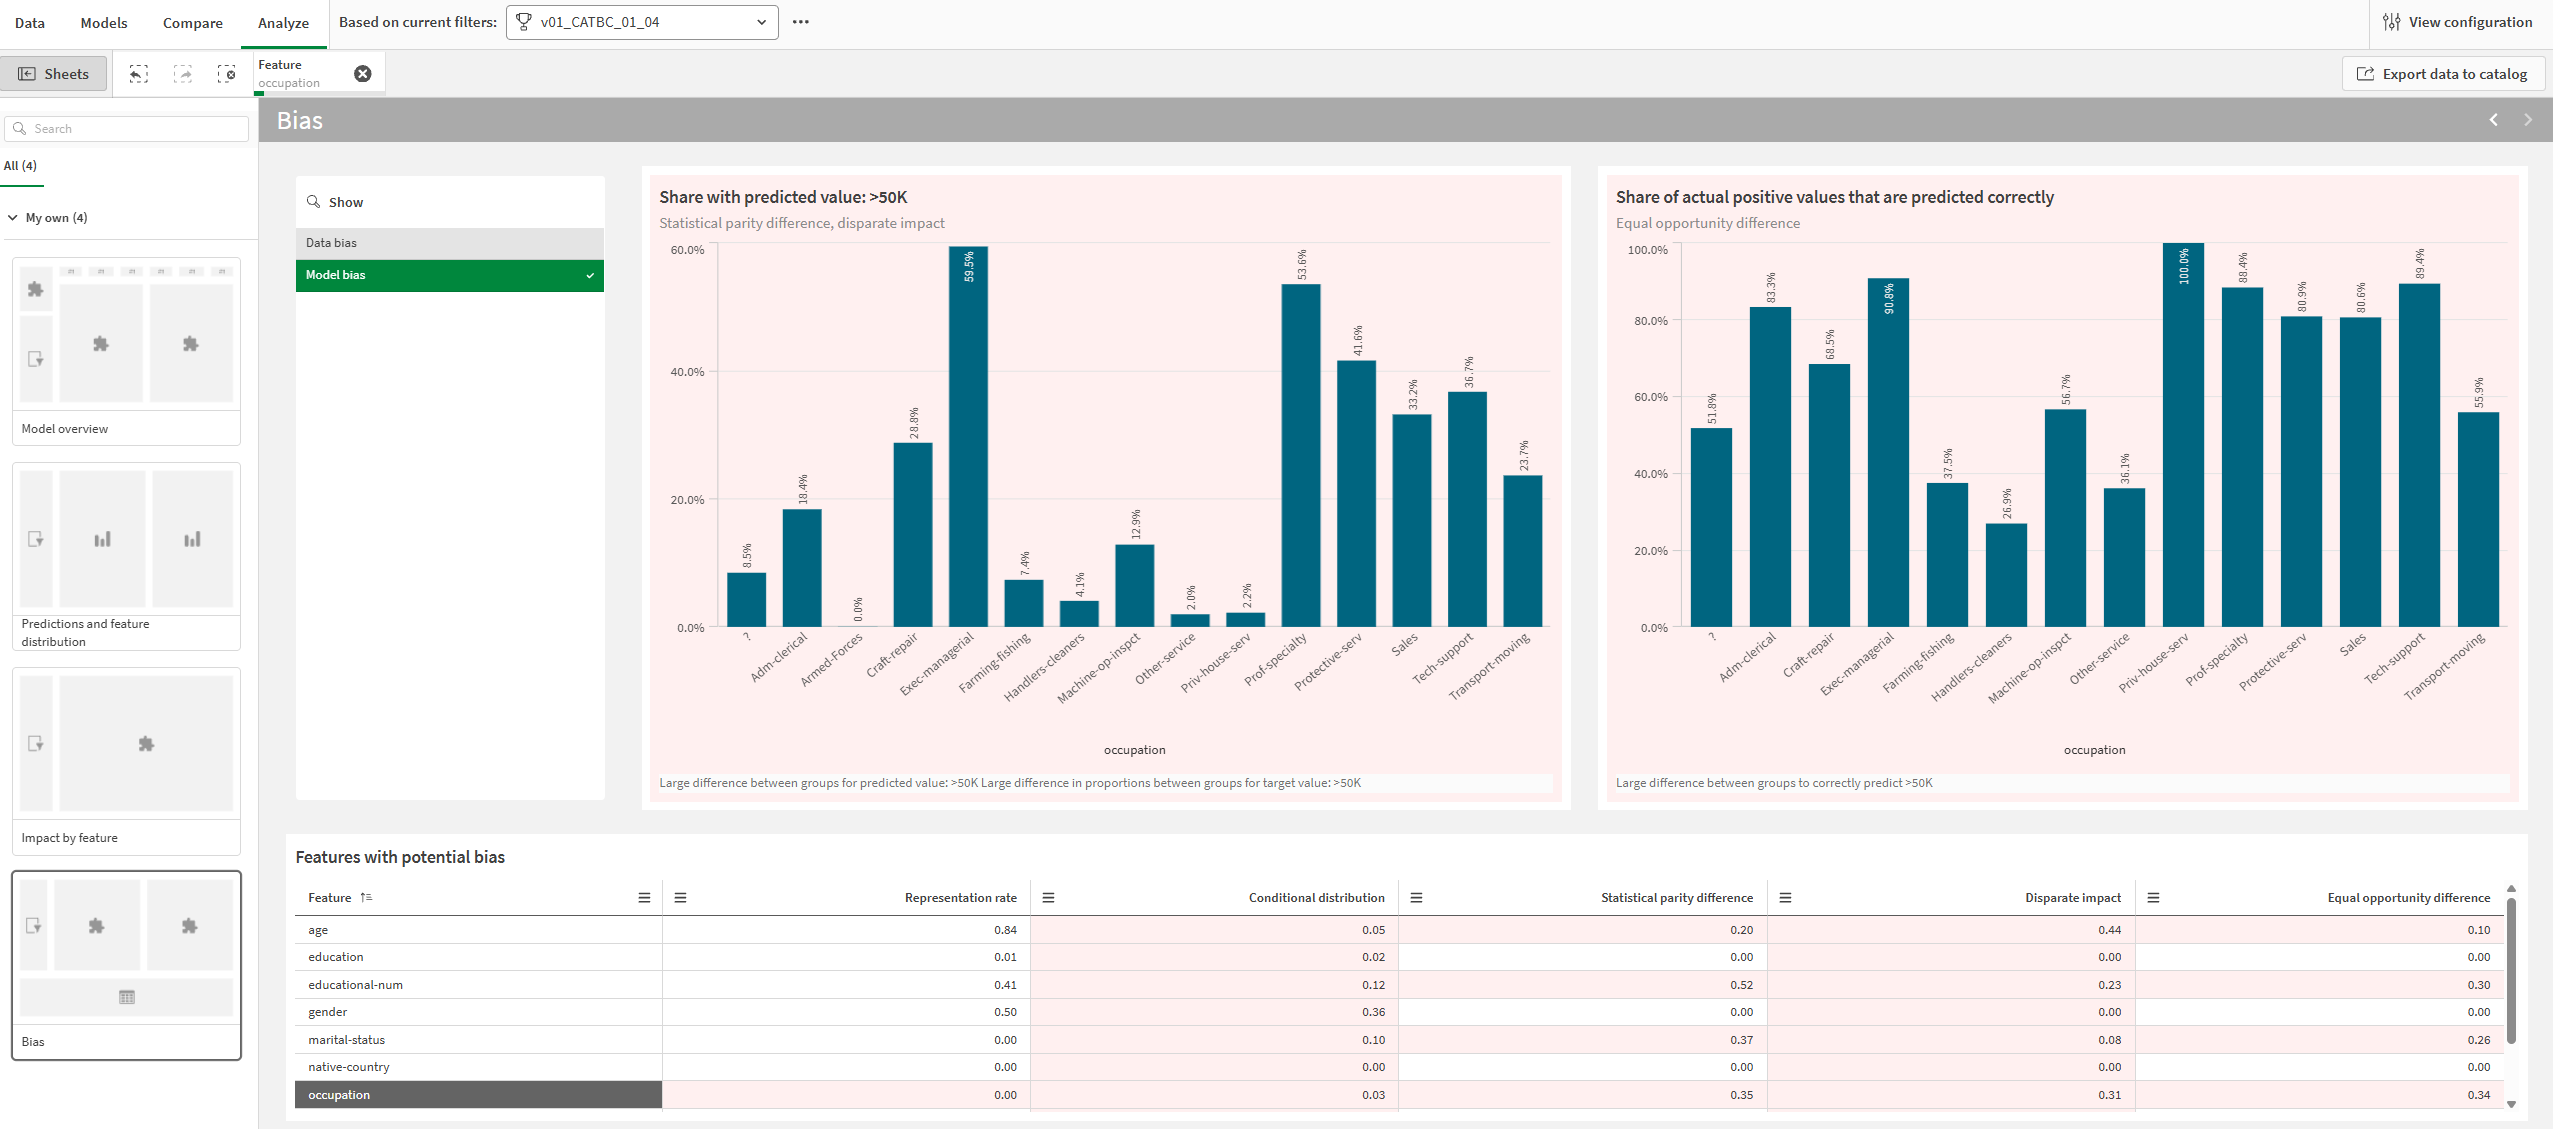Open the v01_CATBC_01_04 model selector dropdown
Image resolution: width=2553 pixels, height=1129 pixels.
[760, 21]
